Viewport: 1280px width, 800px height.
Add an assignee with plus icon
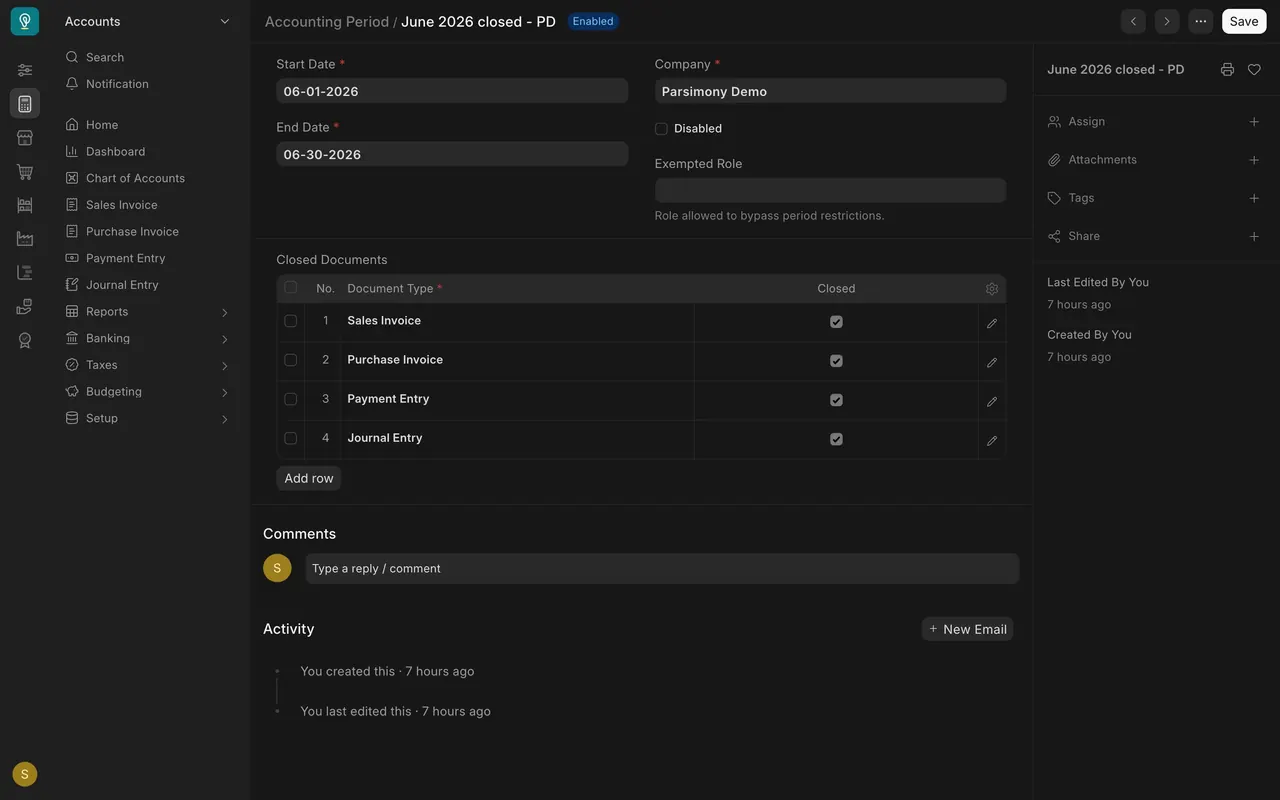click(x=1254, y=122)
